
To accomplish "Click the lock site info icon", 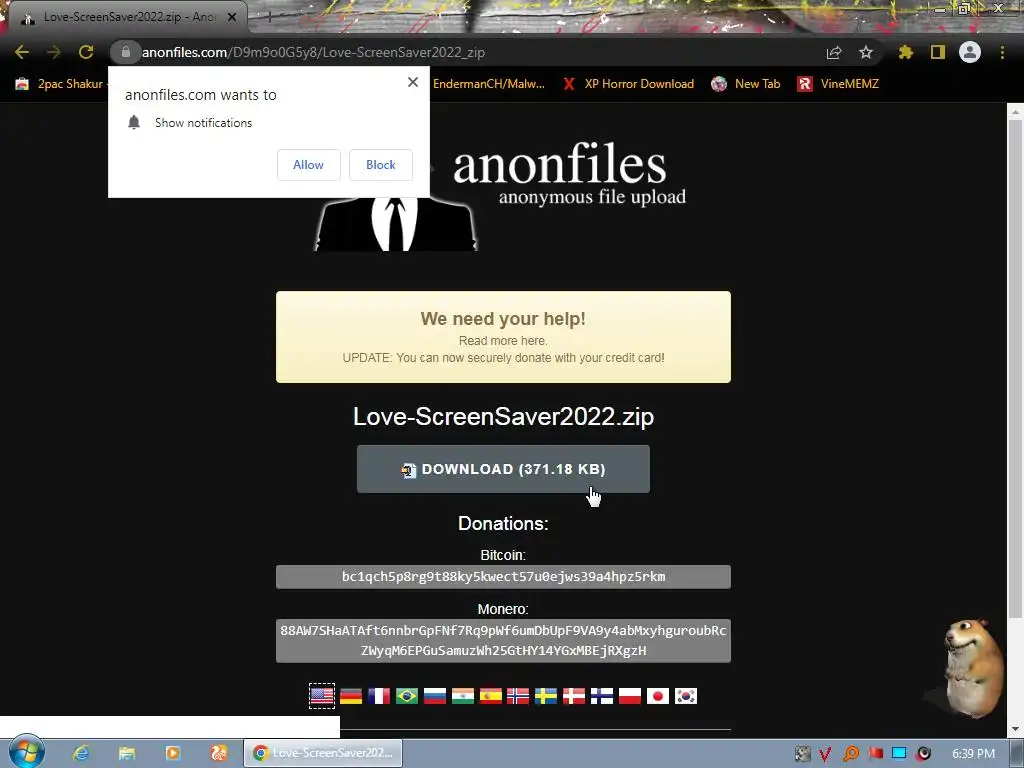I will tap(126, 52).
